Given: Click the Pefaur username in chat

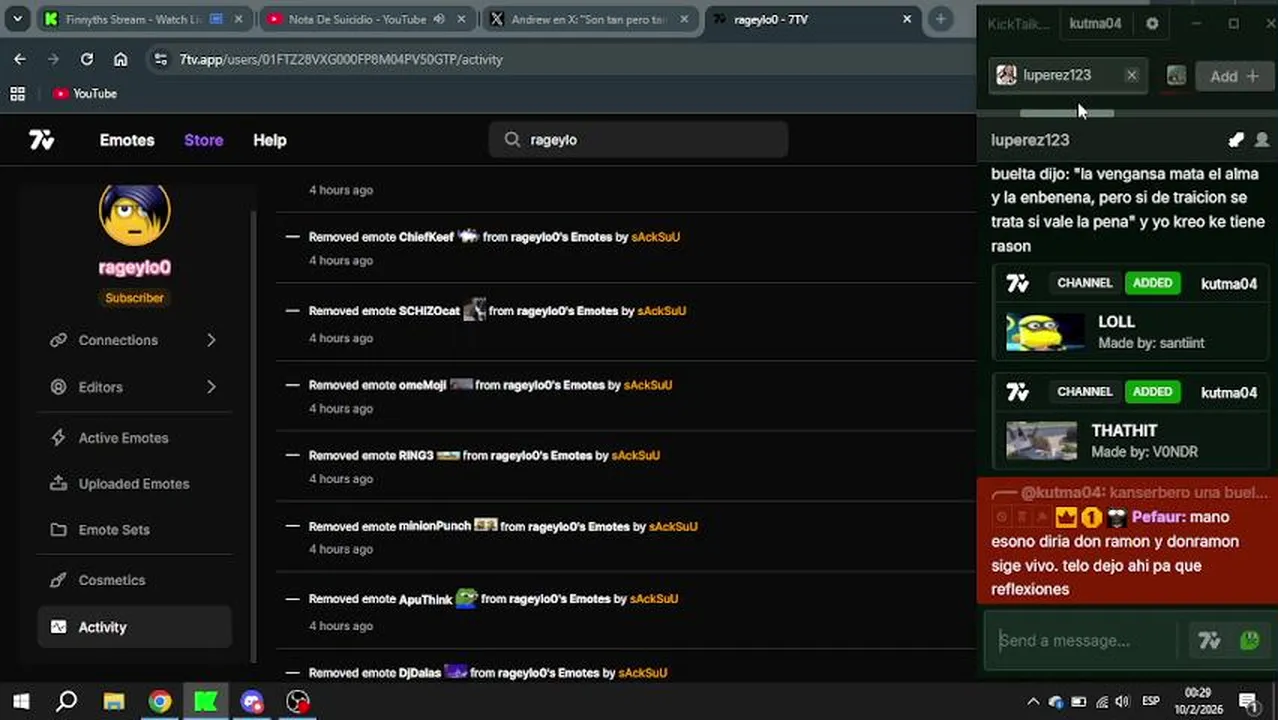Looking at the screenshot, I should (1159, 517).
